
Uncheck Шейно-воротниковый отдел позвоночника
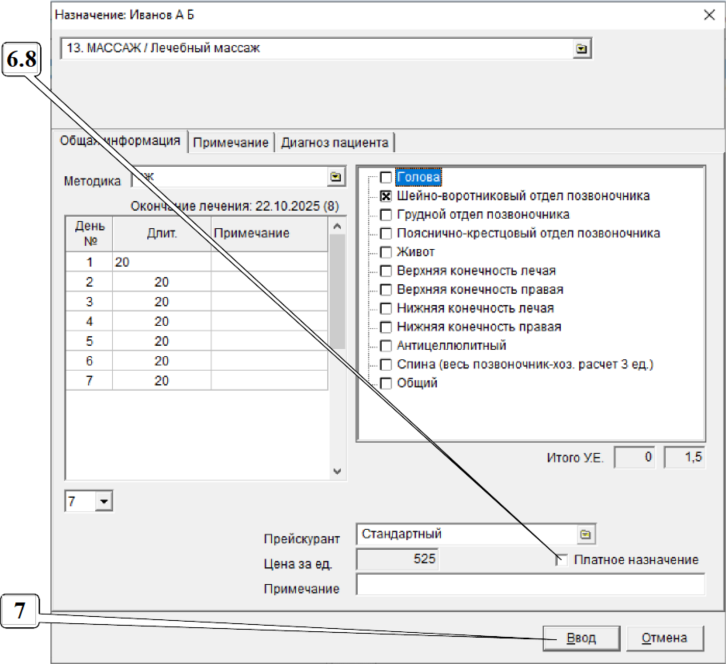(386, 197)
